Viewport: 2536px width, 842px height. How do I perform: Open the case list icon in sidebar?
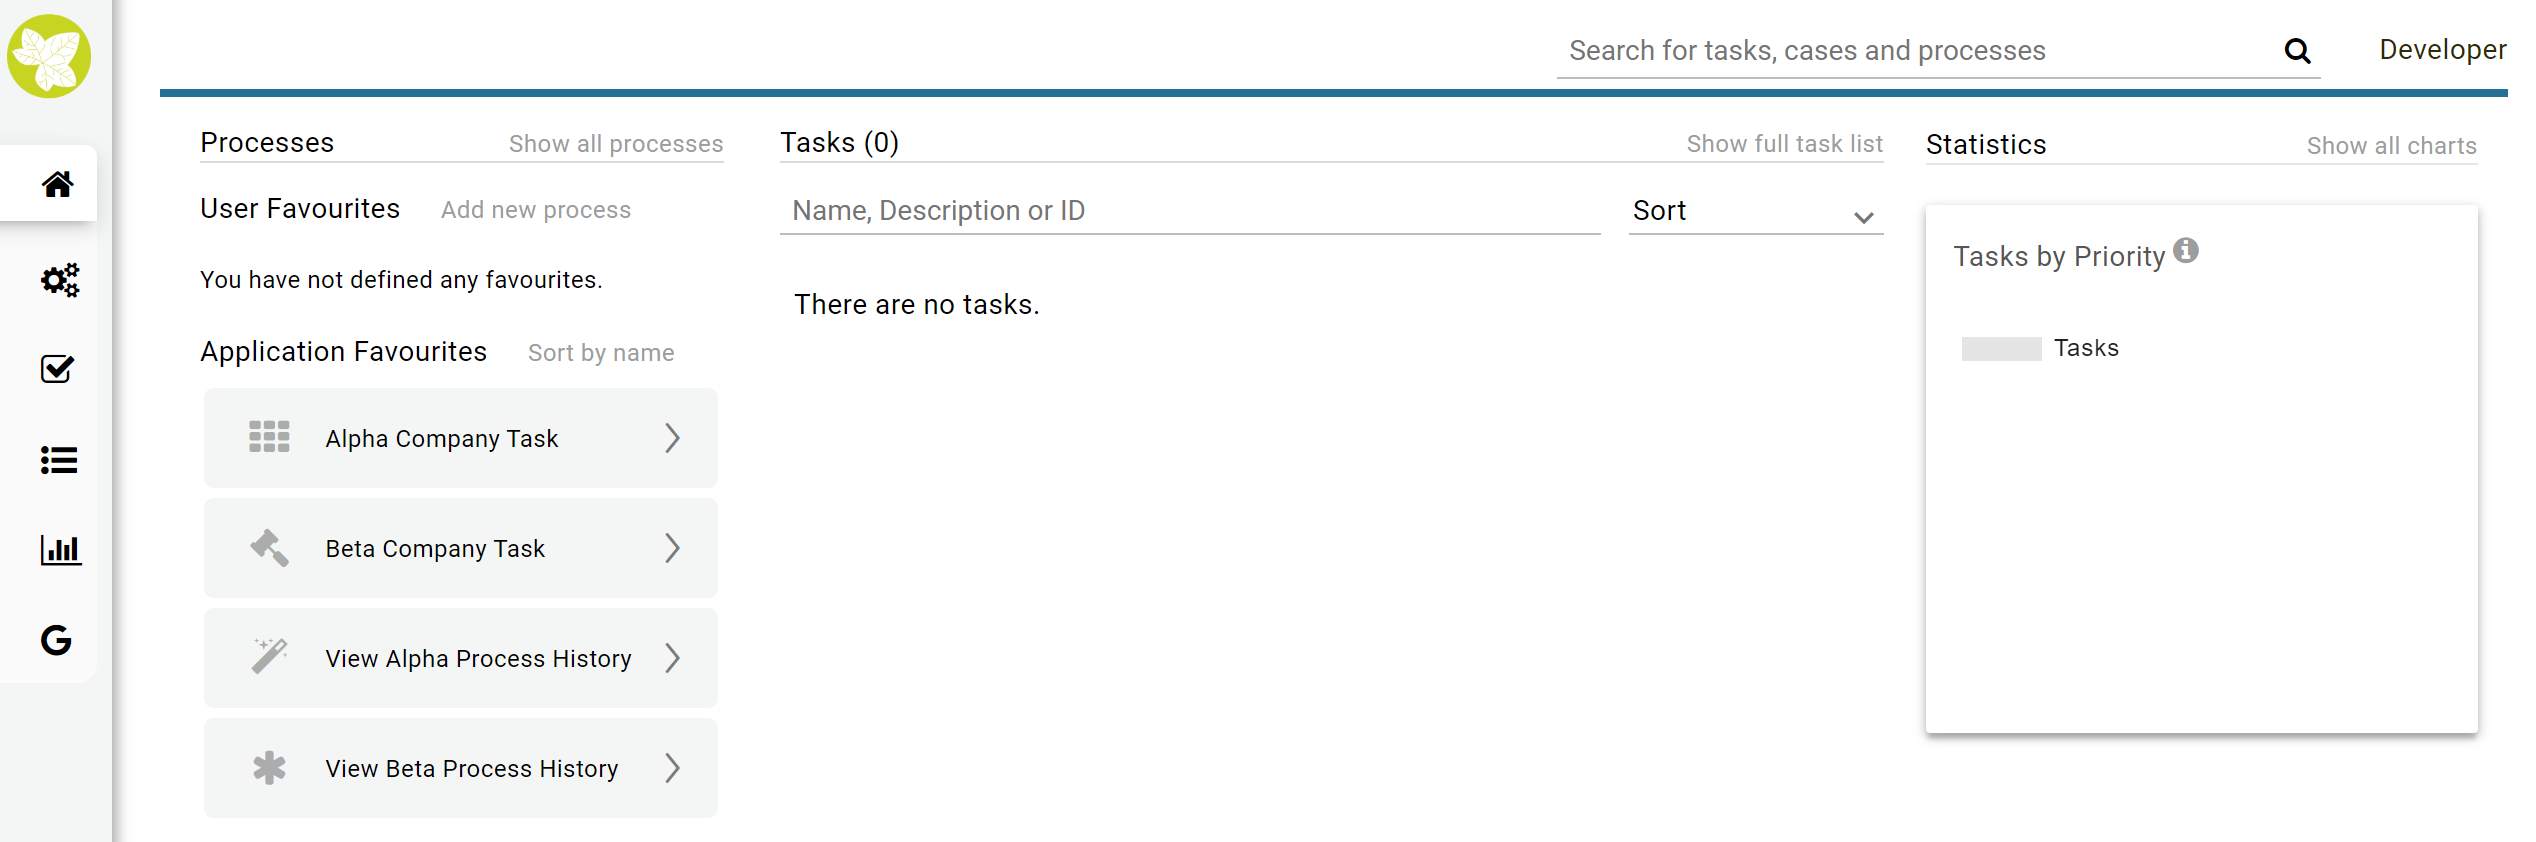[59, 460]
